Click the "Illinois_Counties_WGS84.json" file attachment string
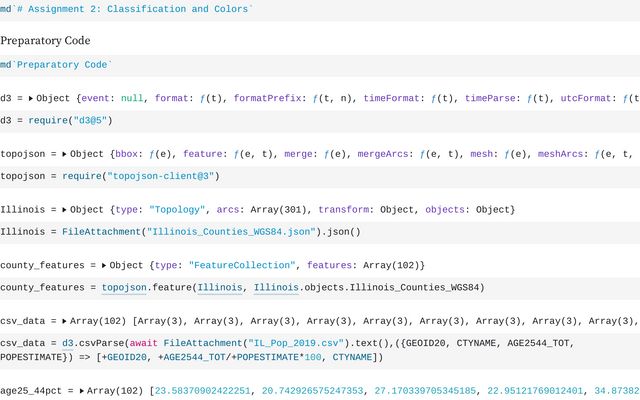 (231, 232)
